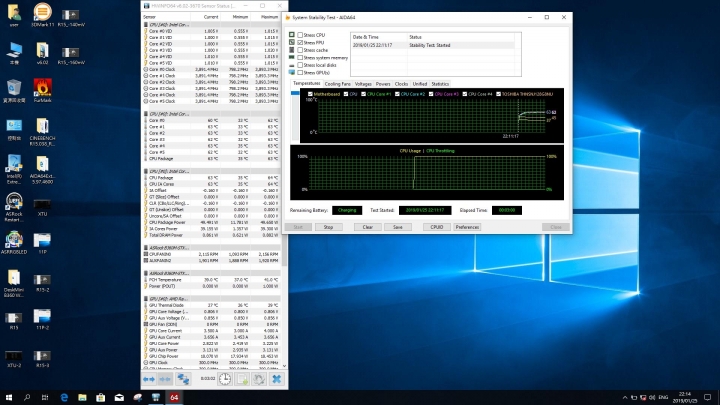Switch to Cooling Fans tab
This screenshot has height=405, width=720.
click(338, 84)
